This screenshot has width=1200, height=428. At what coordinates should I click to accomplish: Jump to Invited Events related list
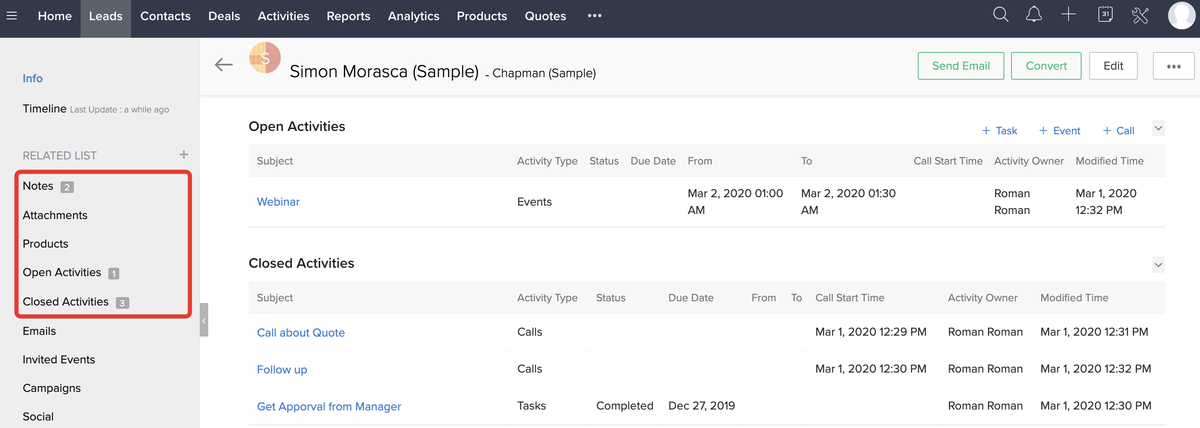coord(59,360)
